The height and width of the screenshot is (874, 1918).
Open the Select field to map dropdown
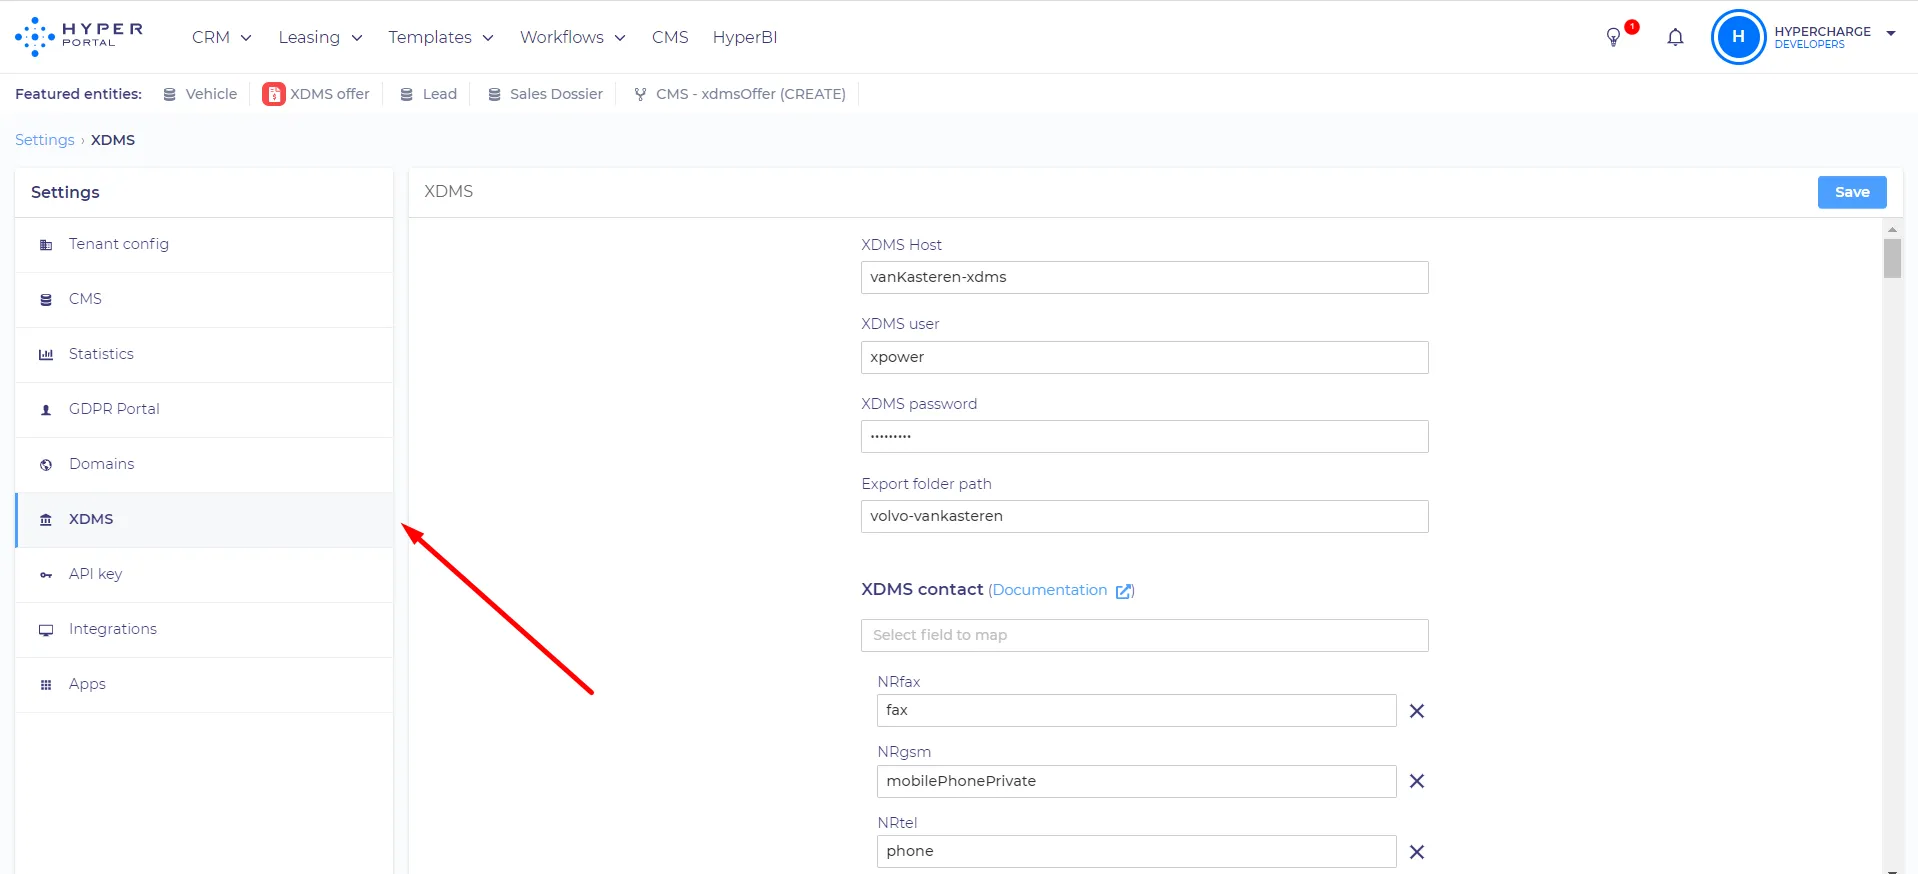[1145, 635]
